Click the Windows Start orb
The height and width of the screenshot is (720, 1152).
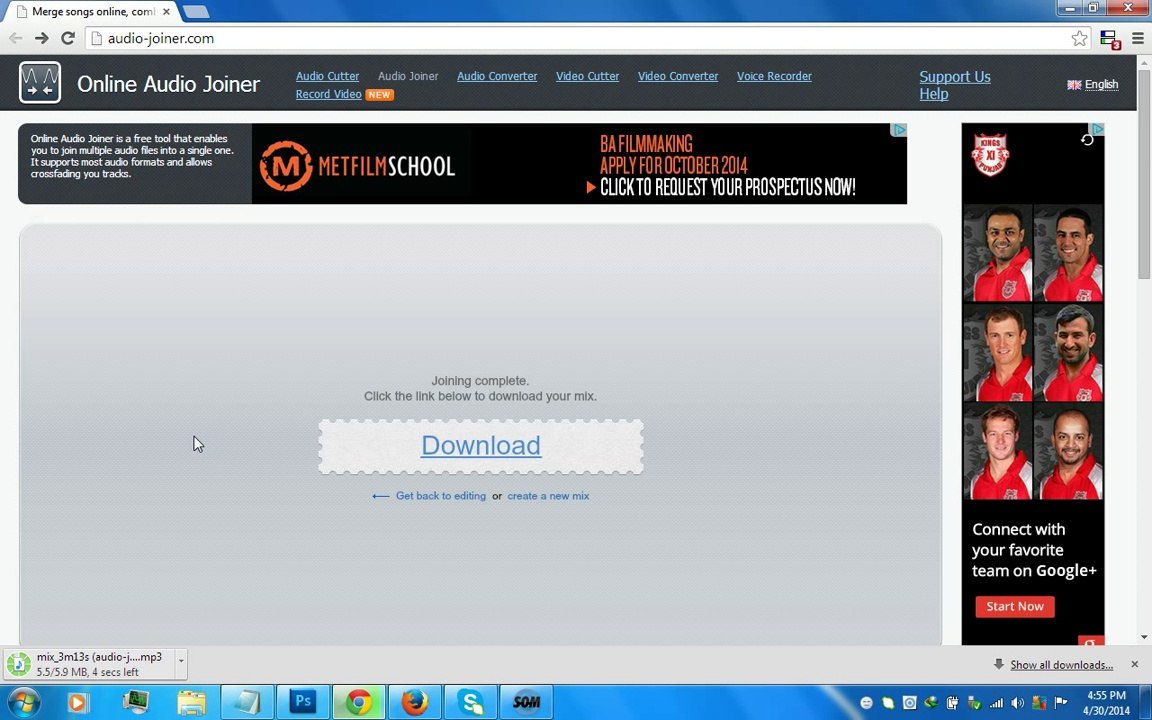click(x=22, y=702)
